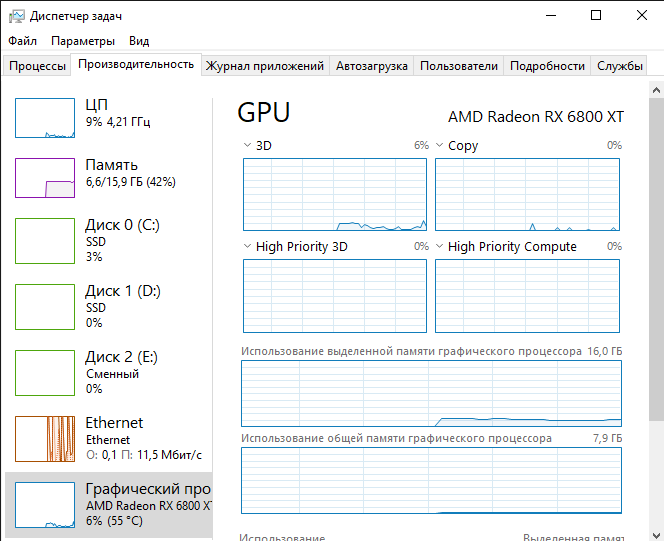Open the Параметры menu
664x541 pixels.
pyautogui.click(x=83, y=41)
